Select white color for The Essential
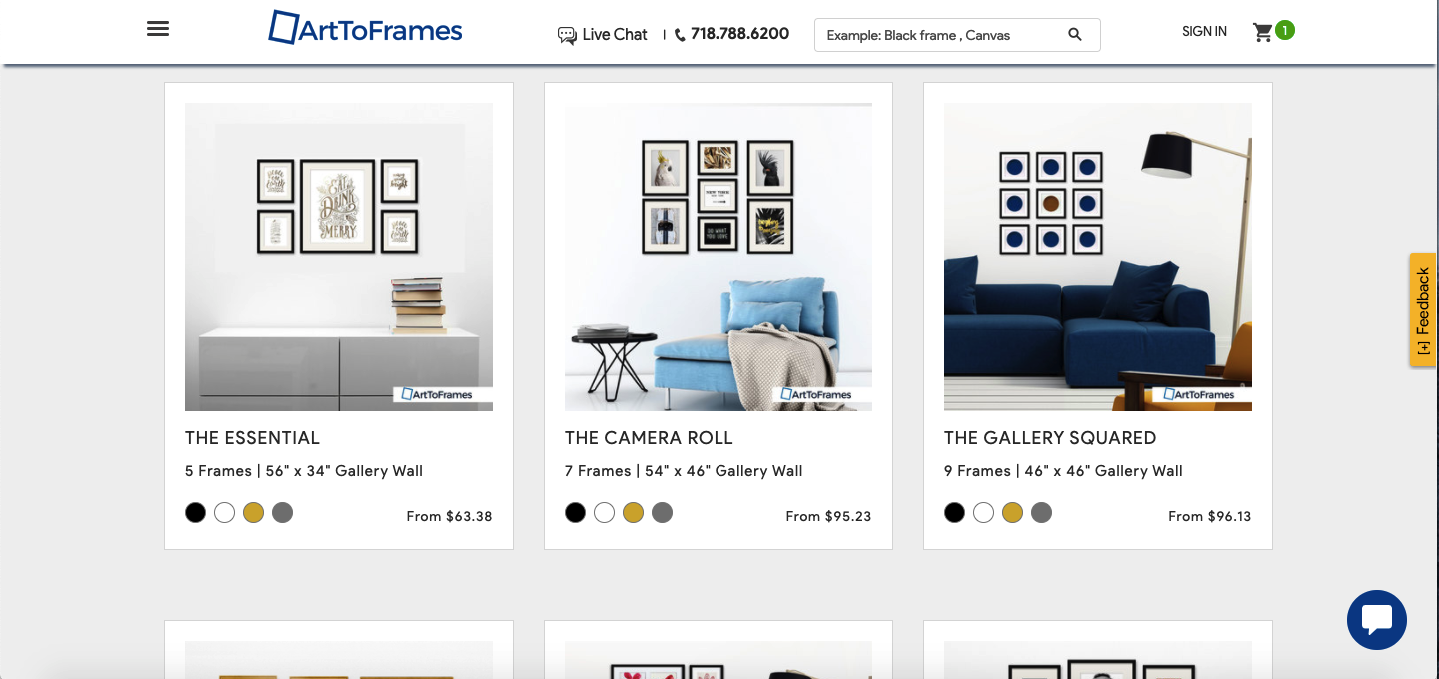 click(x=225, y=513)
